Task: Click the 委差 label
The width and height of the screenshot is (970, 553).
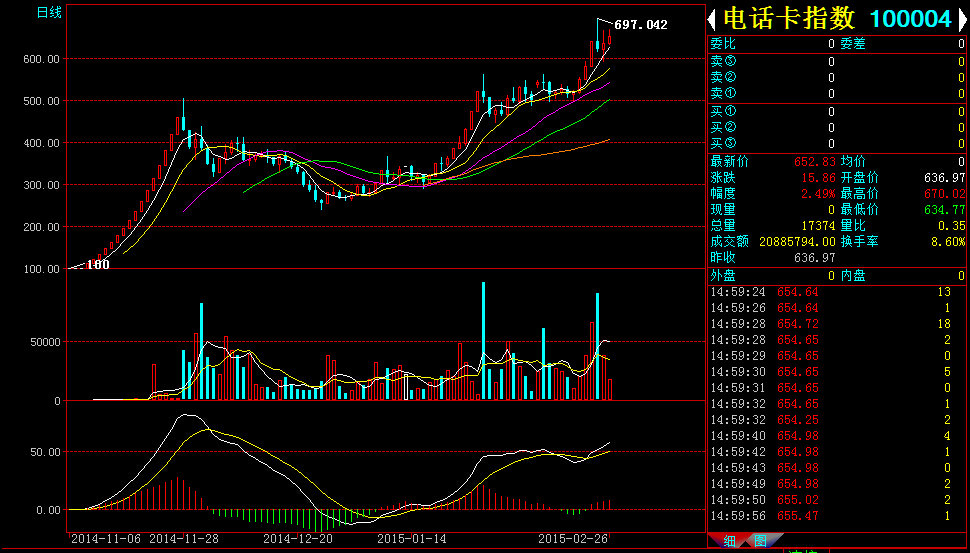Action: tap(852, 44)
